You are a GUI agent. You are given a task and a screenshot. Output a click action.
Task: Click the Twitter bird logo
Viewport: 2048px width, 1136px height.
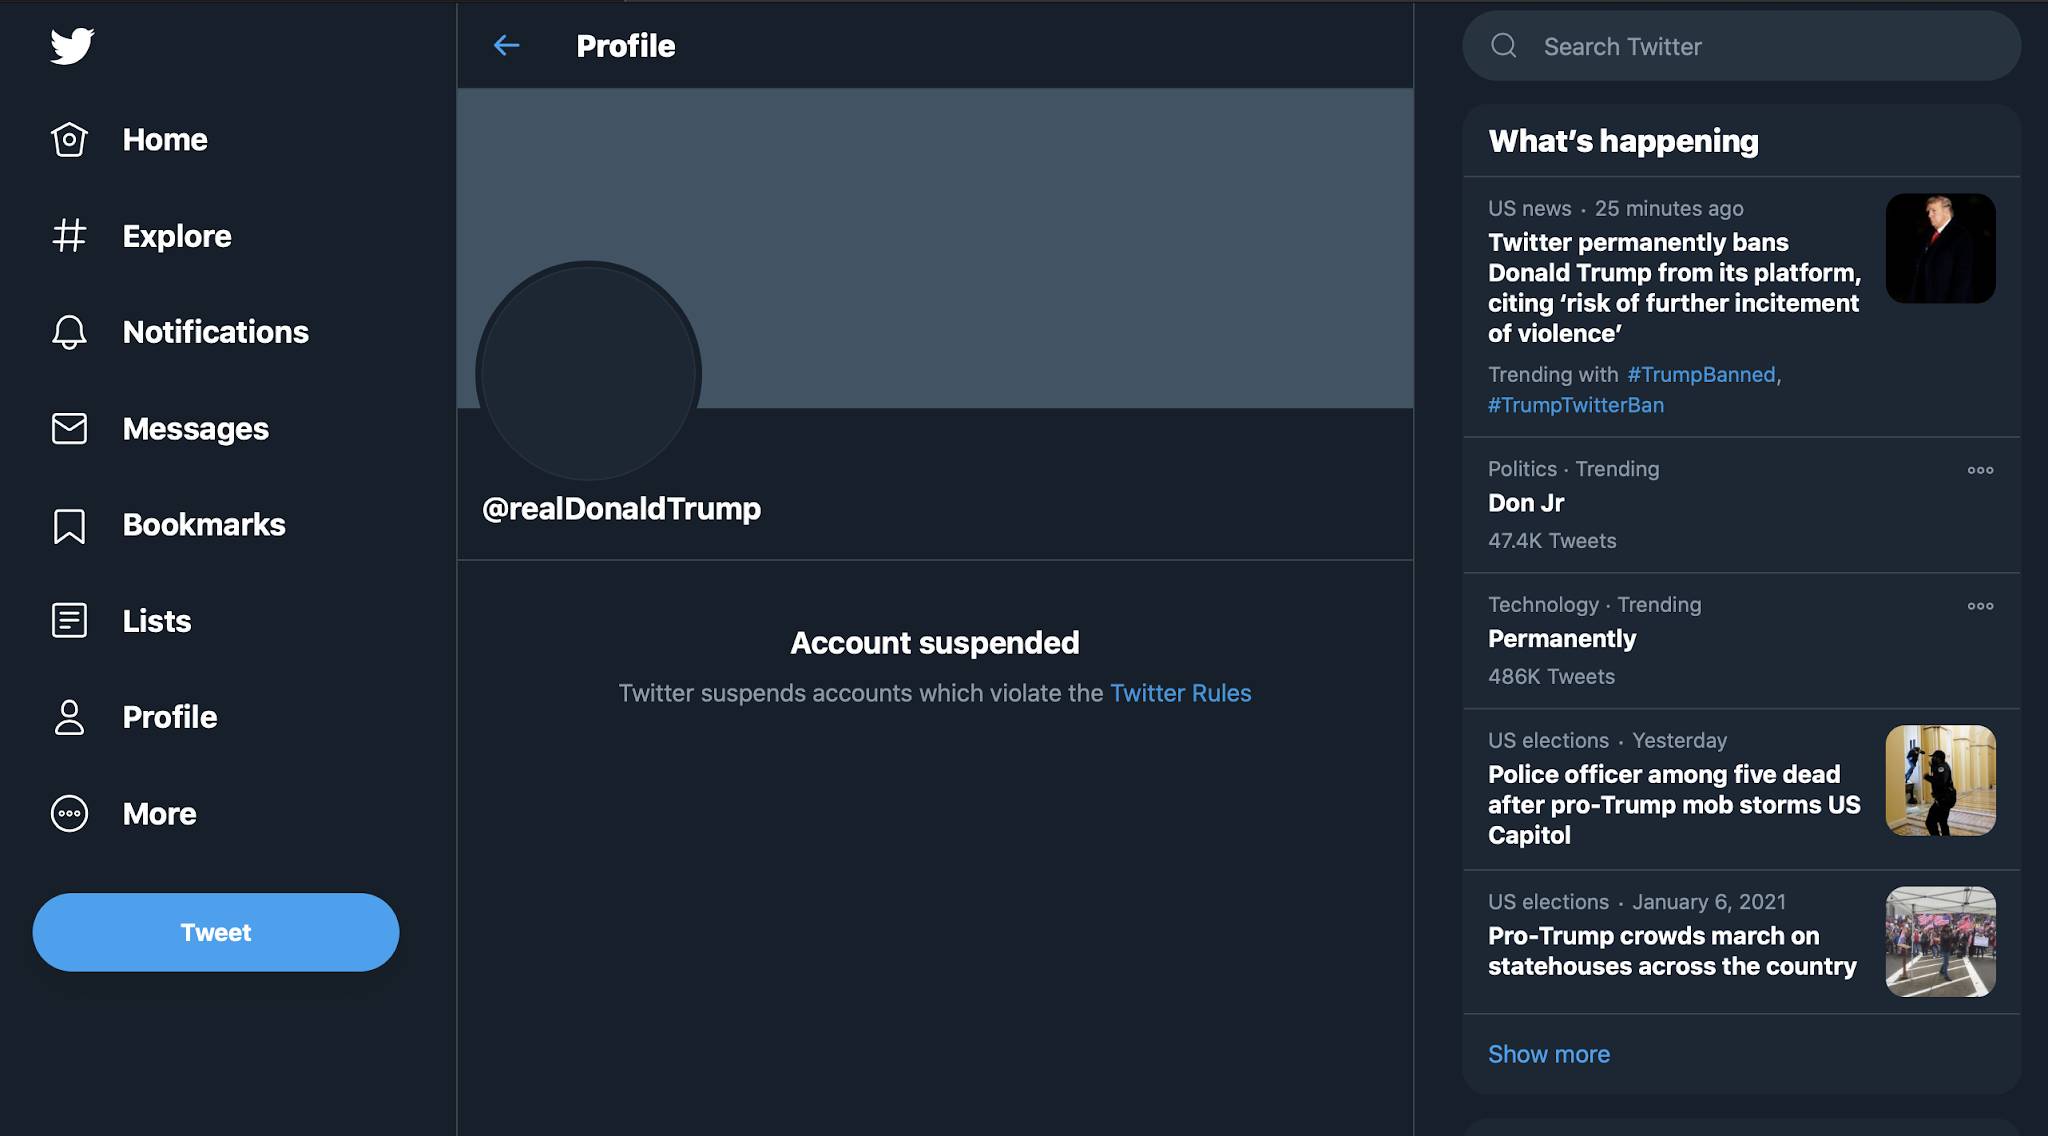(x=72, y=45)
